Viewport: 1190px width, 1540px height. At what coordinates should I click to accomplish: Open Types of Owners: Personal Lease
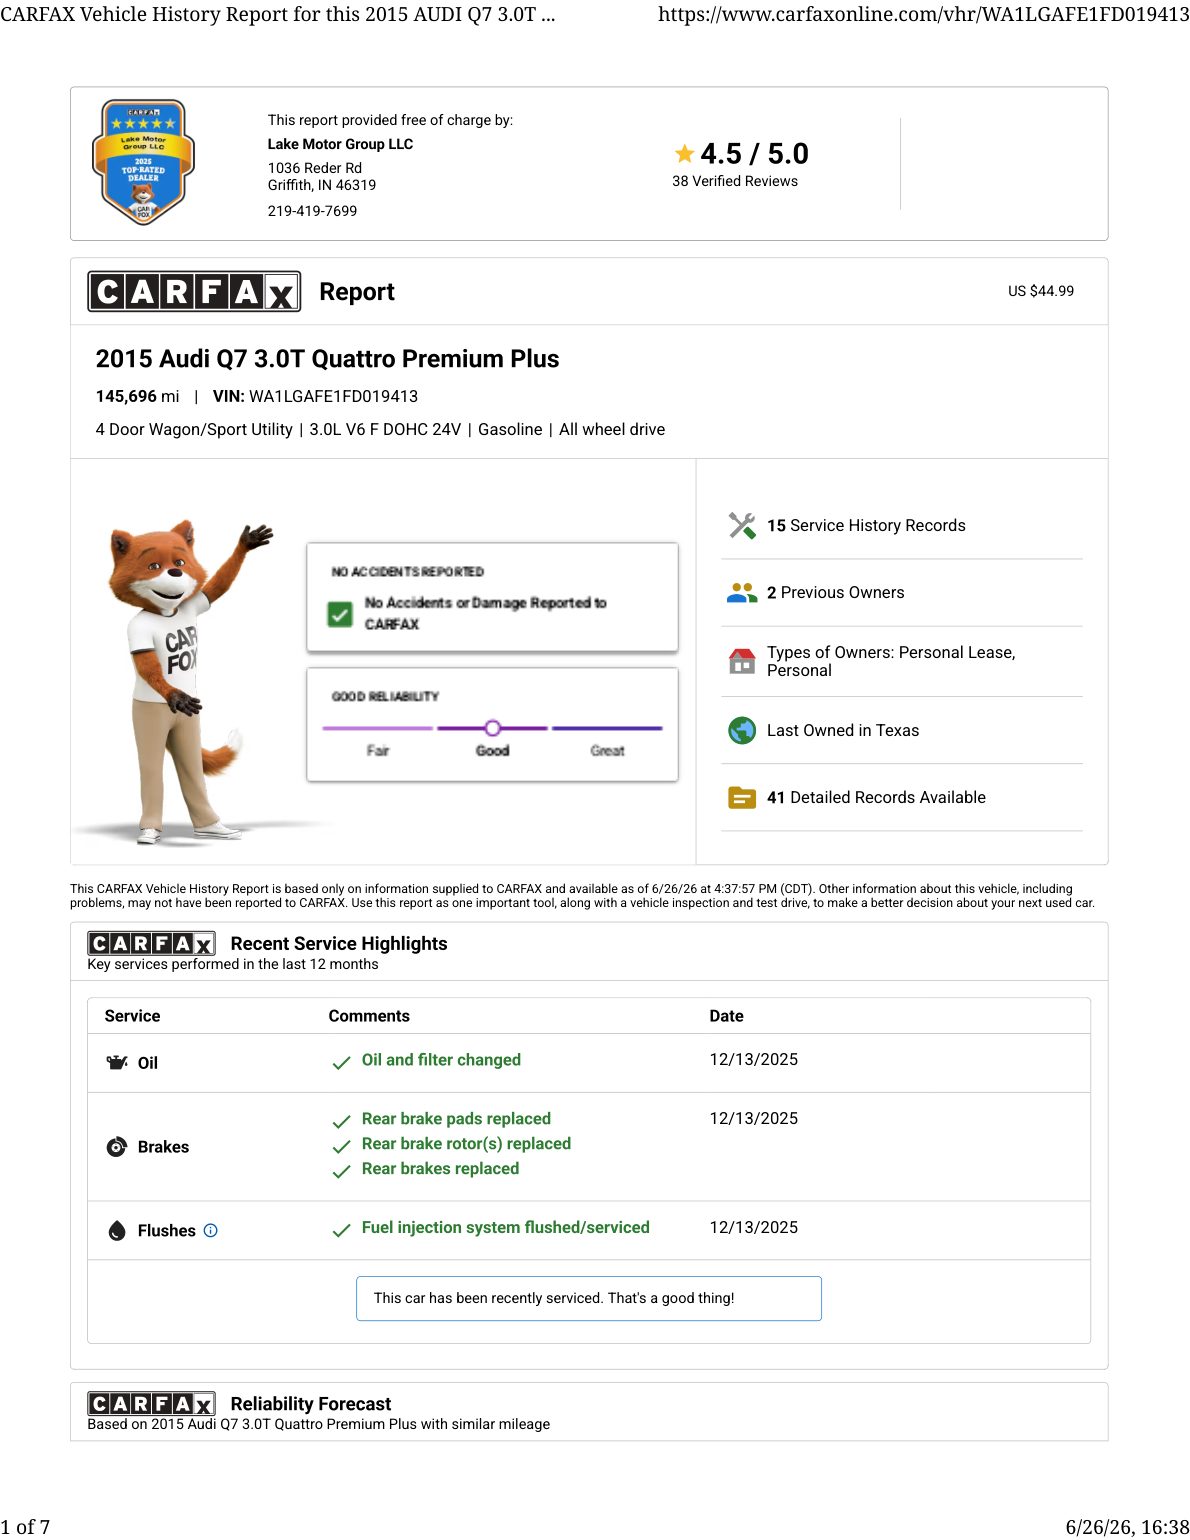coord(891,662)
